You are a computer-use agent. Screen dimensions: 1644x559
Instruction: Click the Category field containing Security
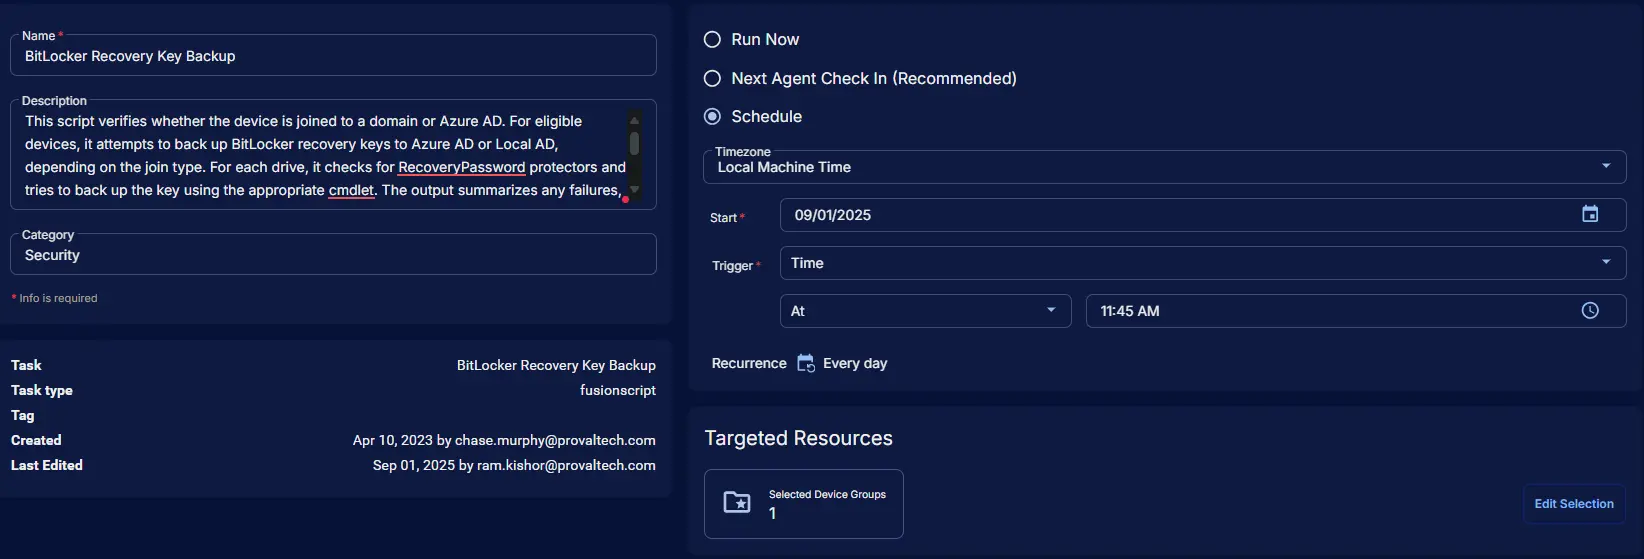click(x=333, y=256)
